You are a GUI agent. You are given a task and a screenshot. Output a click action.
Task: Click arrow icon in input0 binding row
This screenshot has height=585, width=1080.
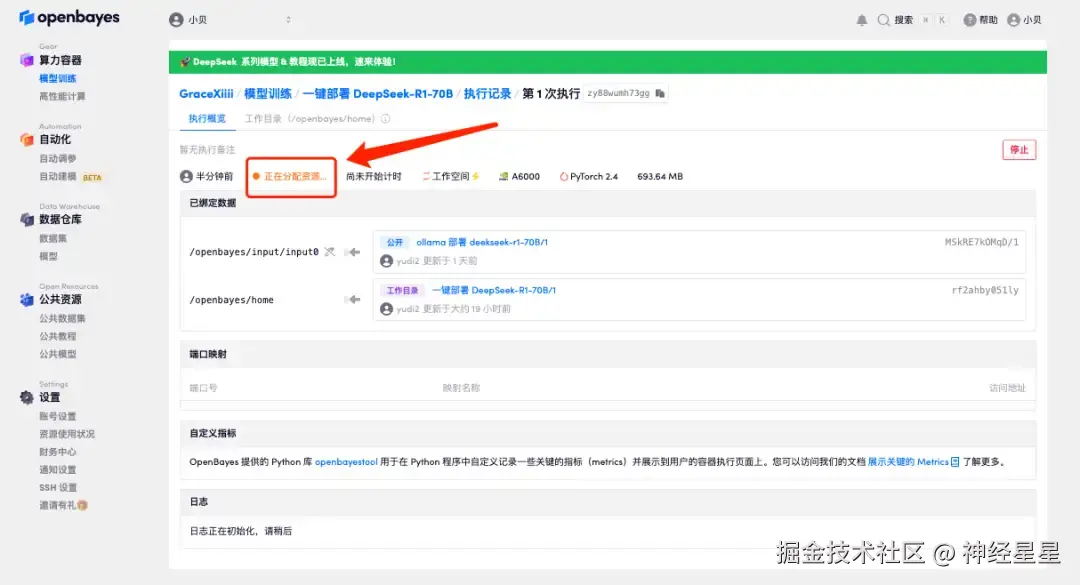click(353, 252)
